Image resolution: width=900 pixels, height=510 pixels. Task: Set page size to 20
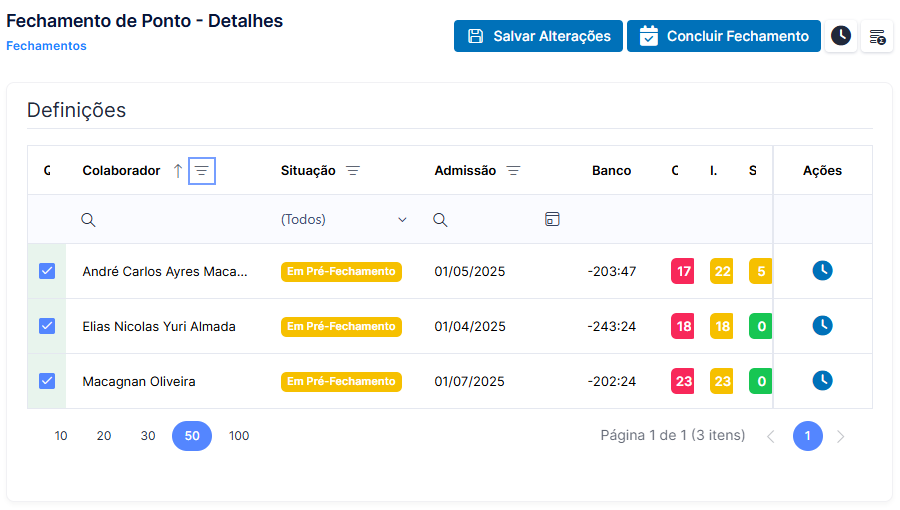[104, 436]
